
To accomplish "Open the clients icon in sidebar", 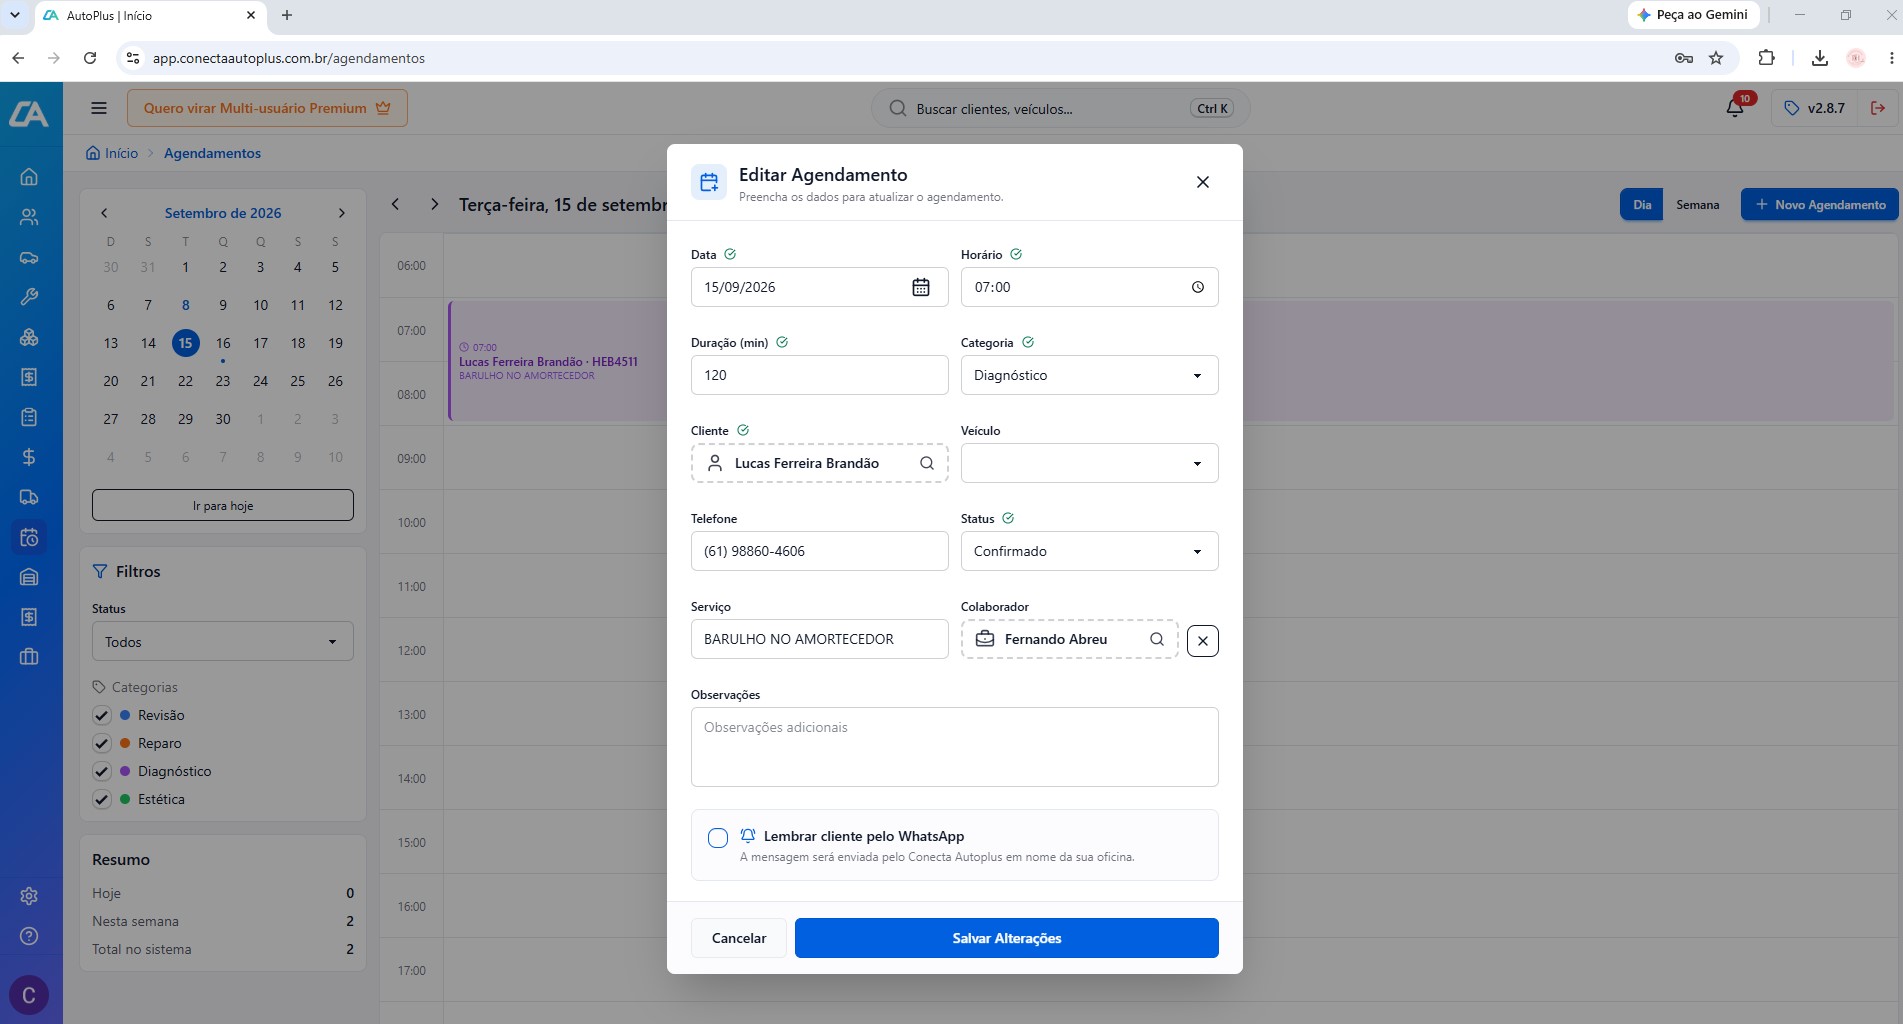I will (x=29, y=217).
